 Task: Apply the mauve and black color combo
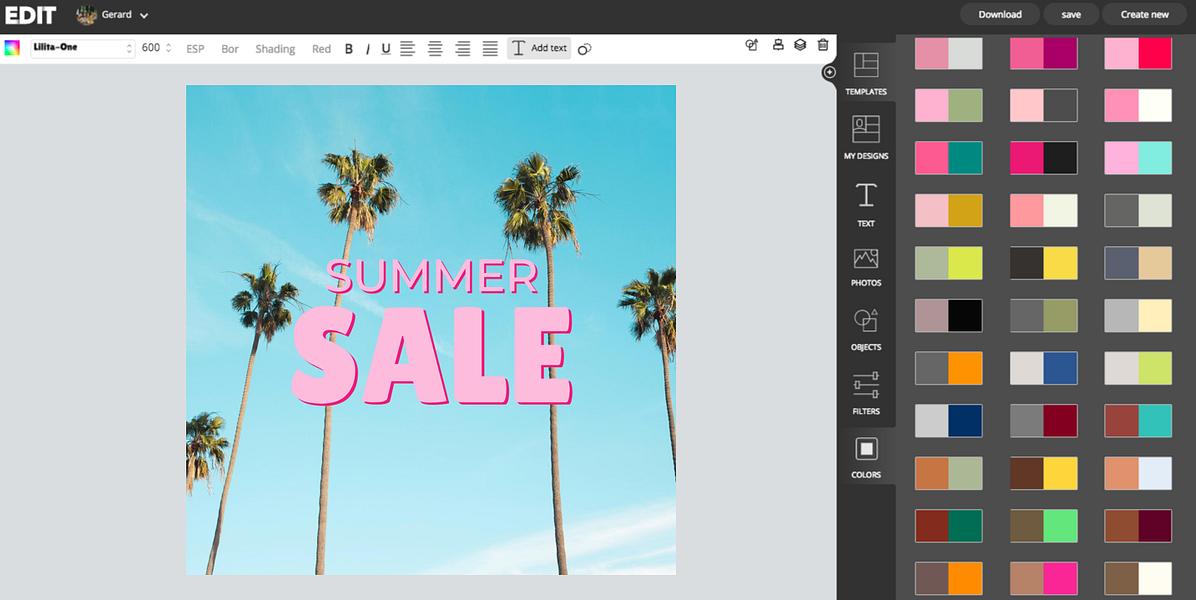click(x=949, y=316)
